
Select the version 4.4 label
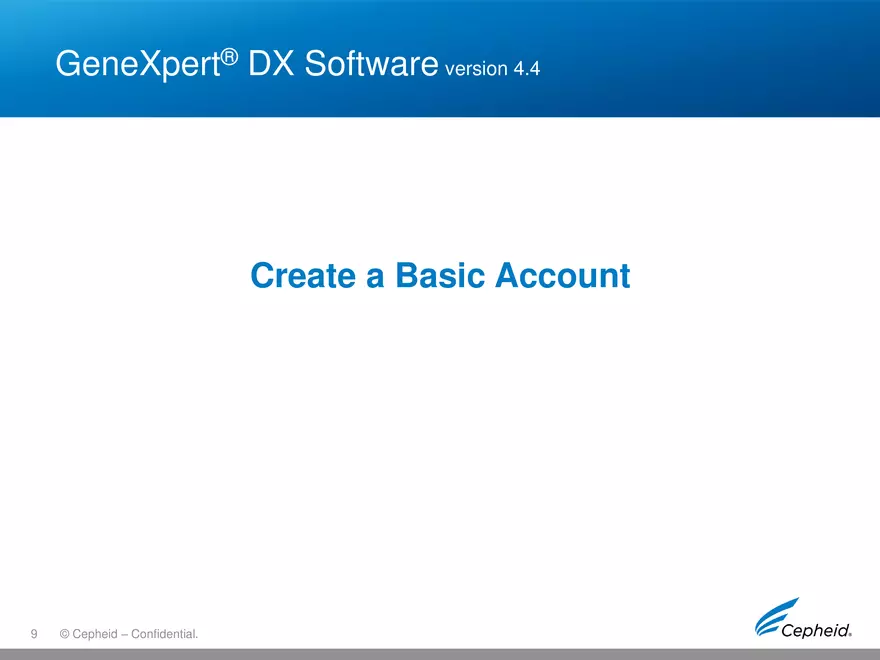coord(493,70)
